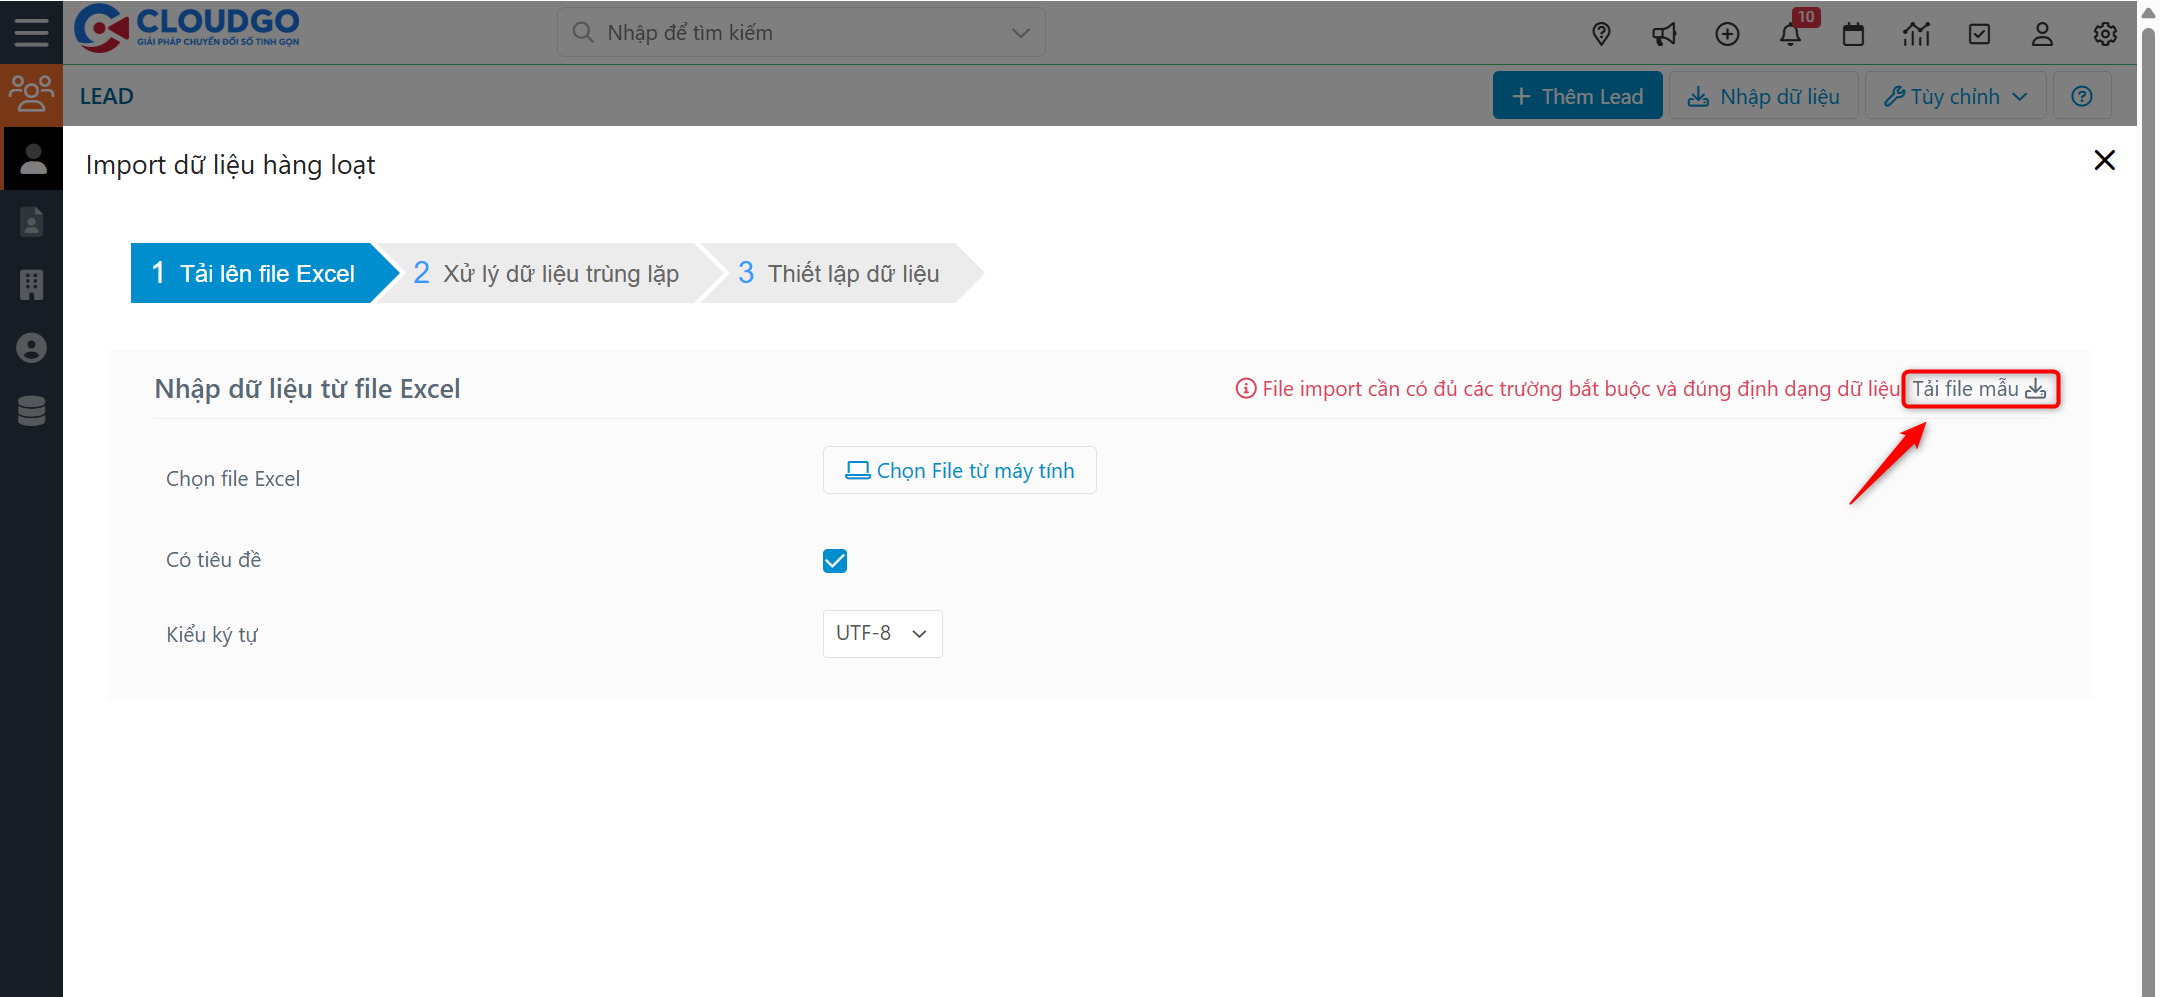Select step 'Thiết lập dữ liệu'
Image resolution: width=2160 pixels, height=997 pixels.
point(852,272)
